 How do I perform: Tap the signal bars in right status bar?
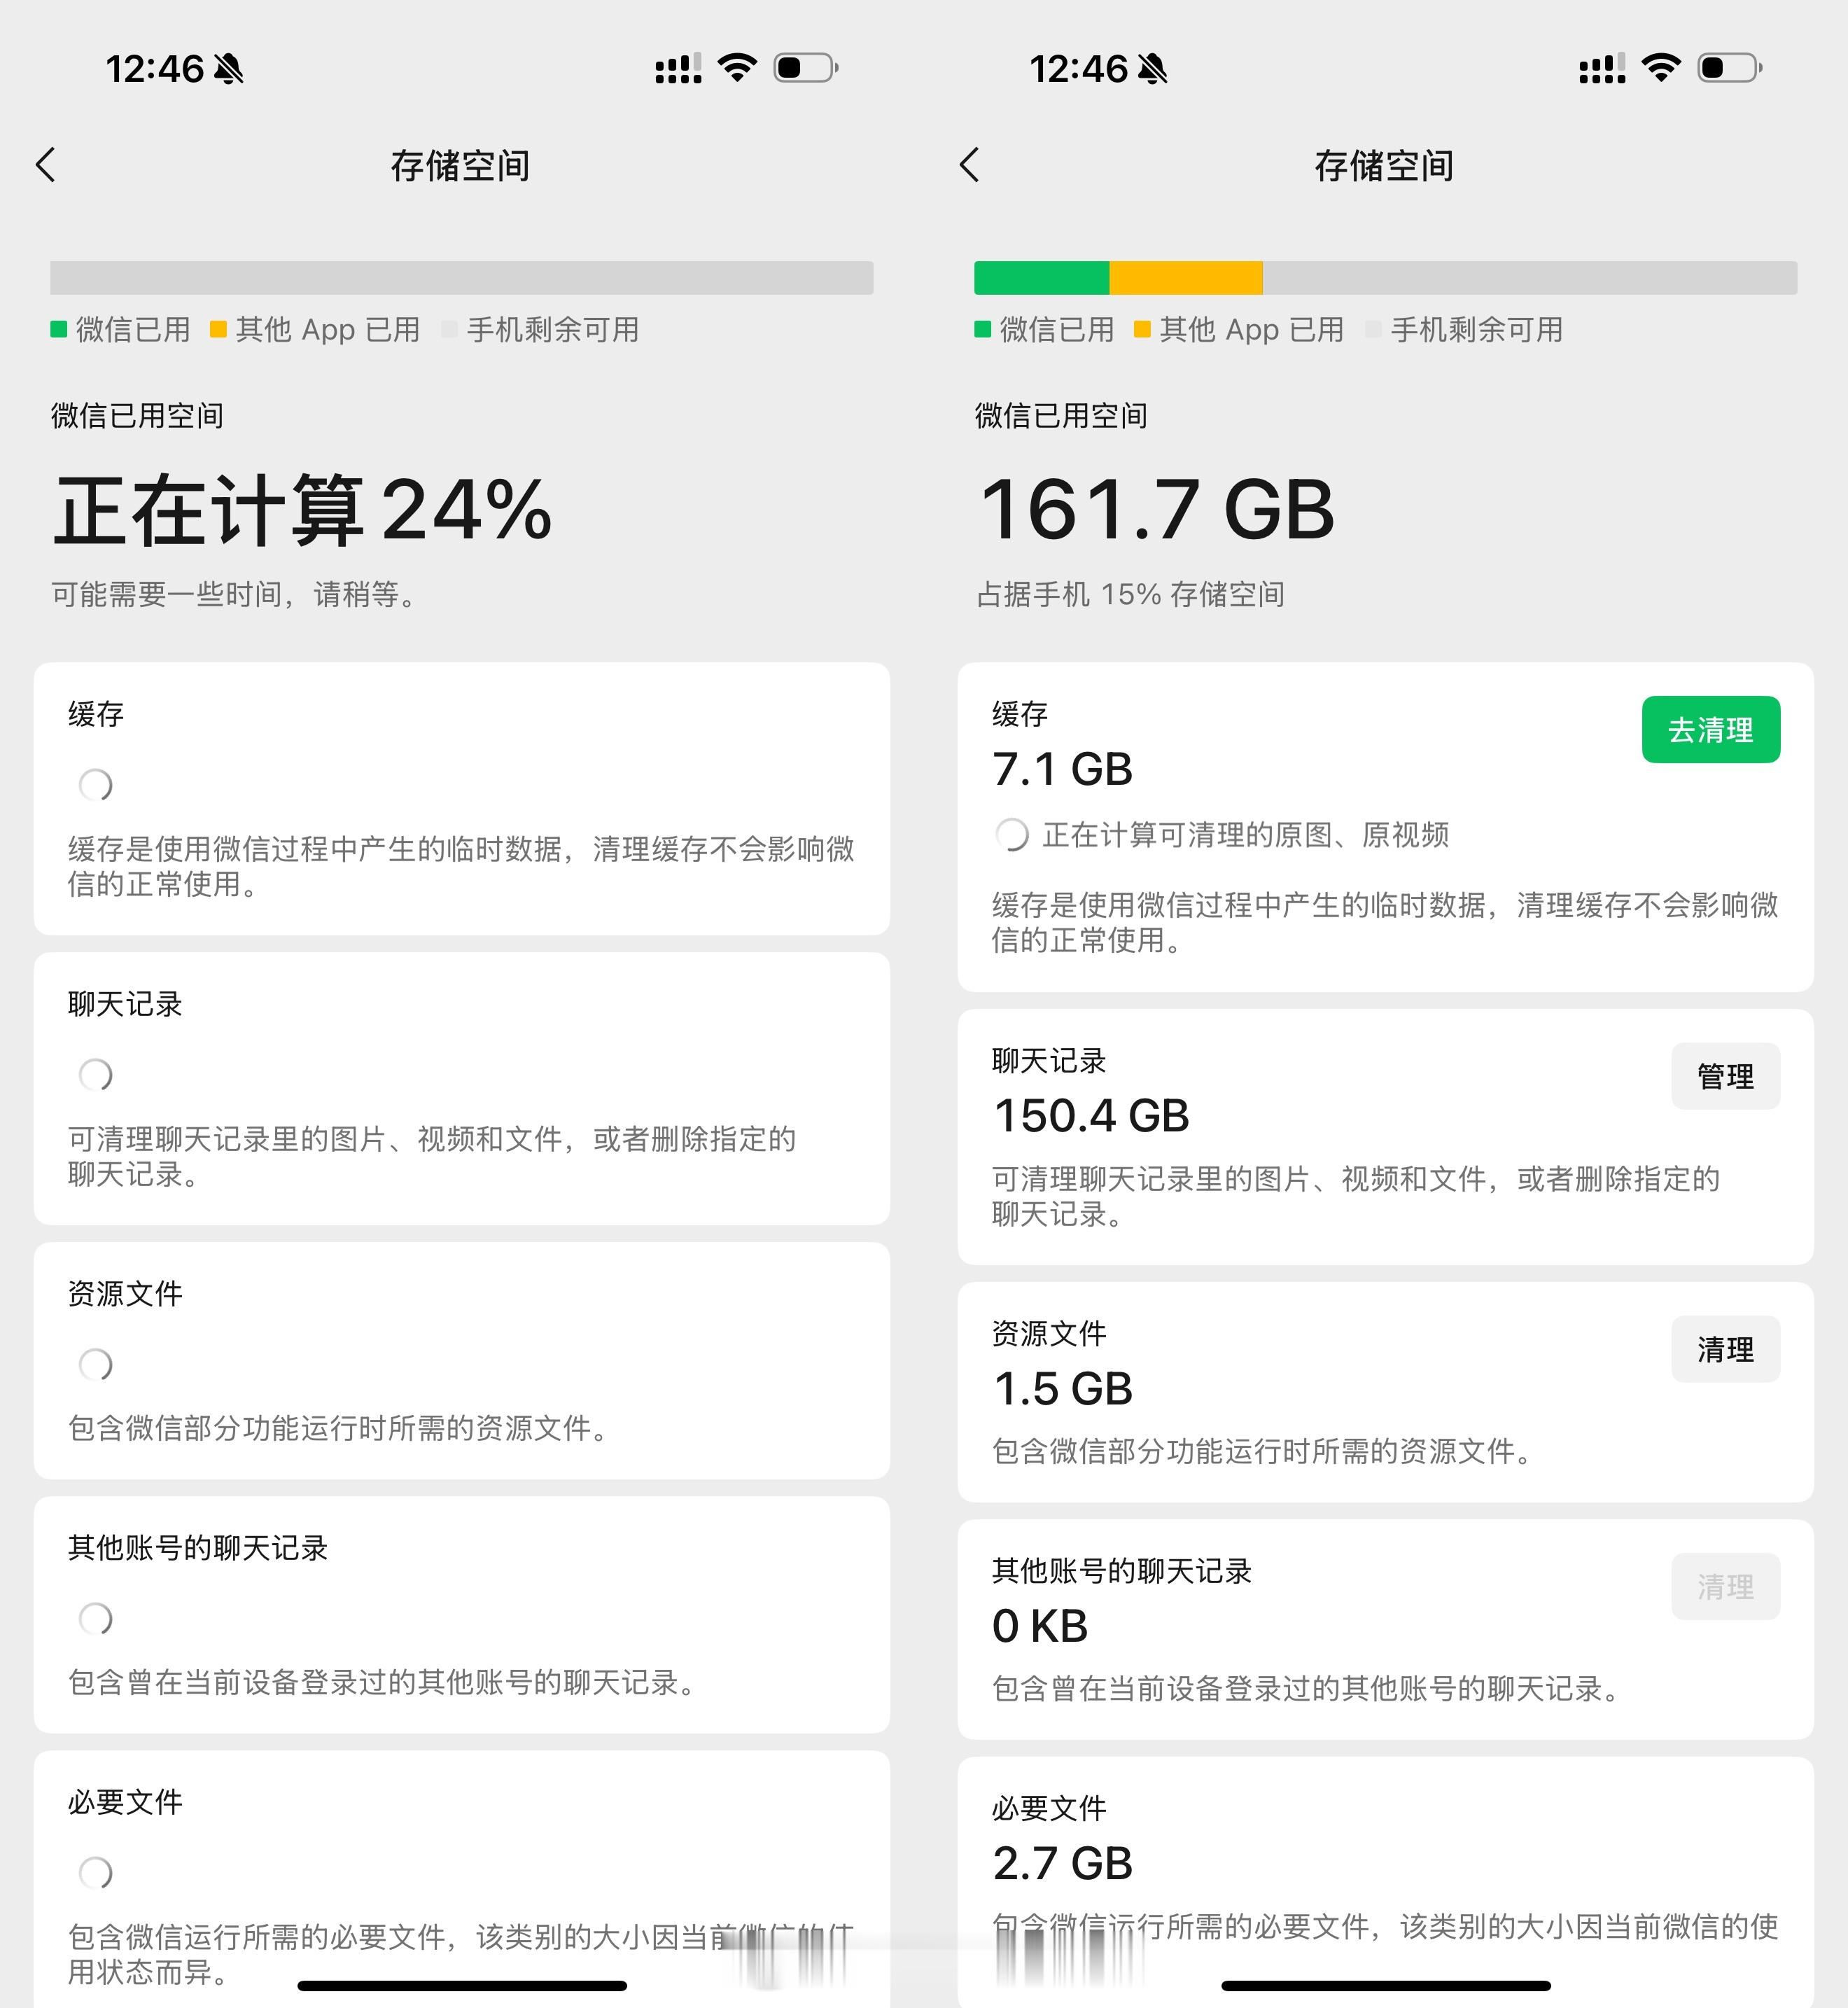pyautogui.click(x=1602, y=68)
